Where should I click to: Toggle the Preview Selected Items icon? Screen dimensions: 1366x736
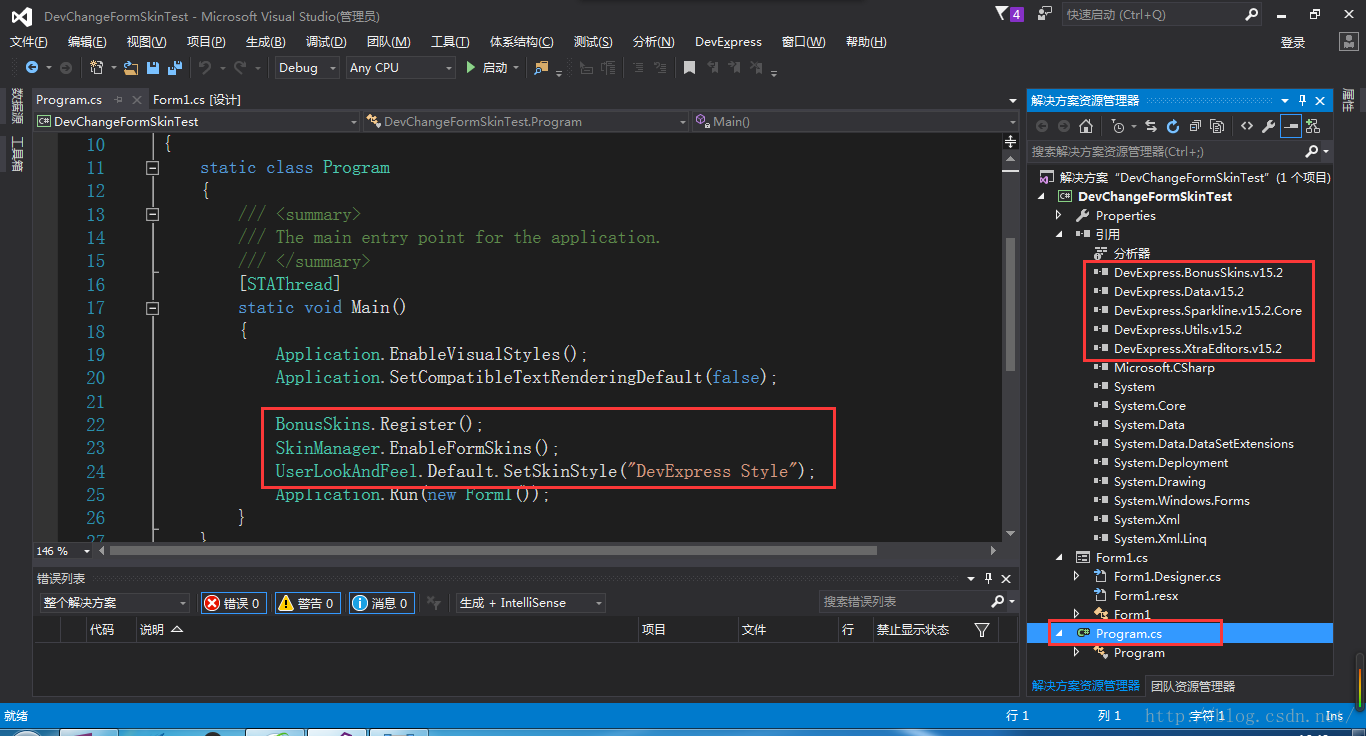[1291, 126]
